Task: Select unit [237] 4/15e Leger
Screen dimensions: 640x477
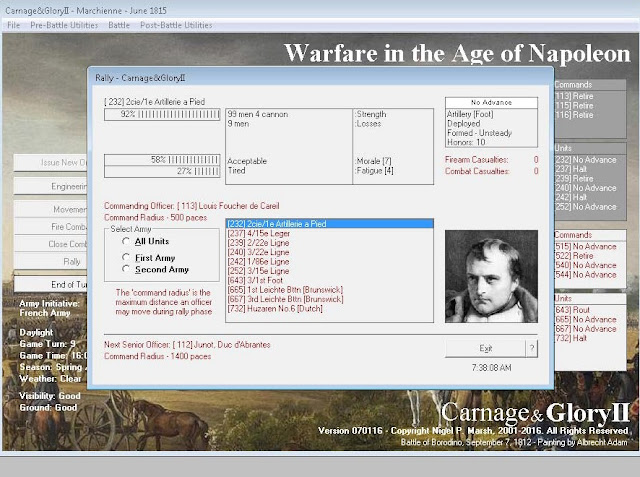Action: 329,233
